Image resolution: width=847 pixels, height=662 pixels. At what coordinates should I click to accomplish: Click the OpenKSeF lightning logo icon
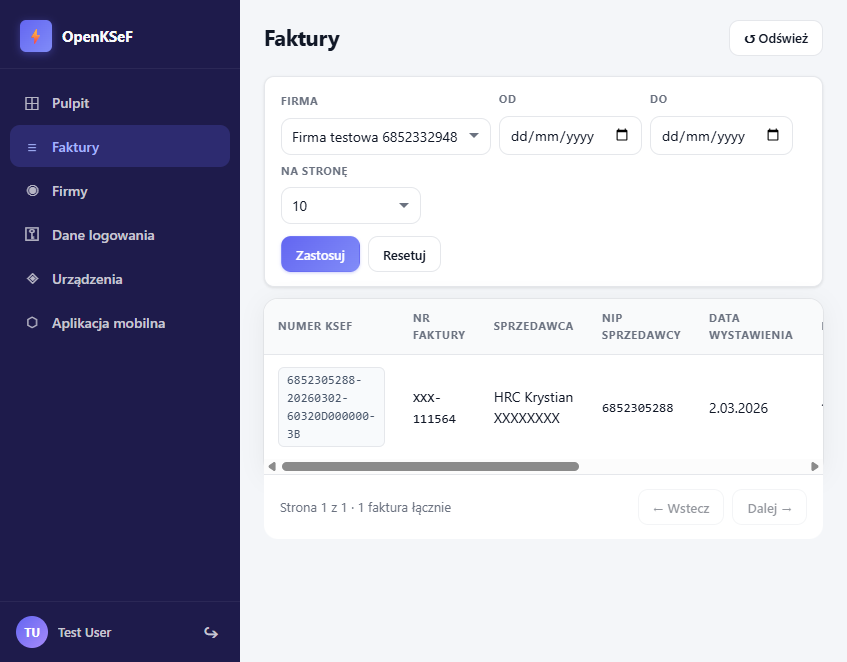tap(36, 36)
